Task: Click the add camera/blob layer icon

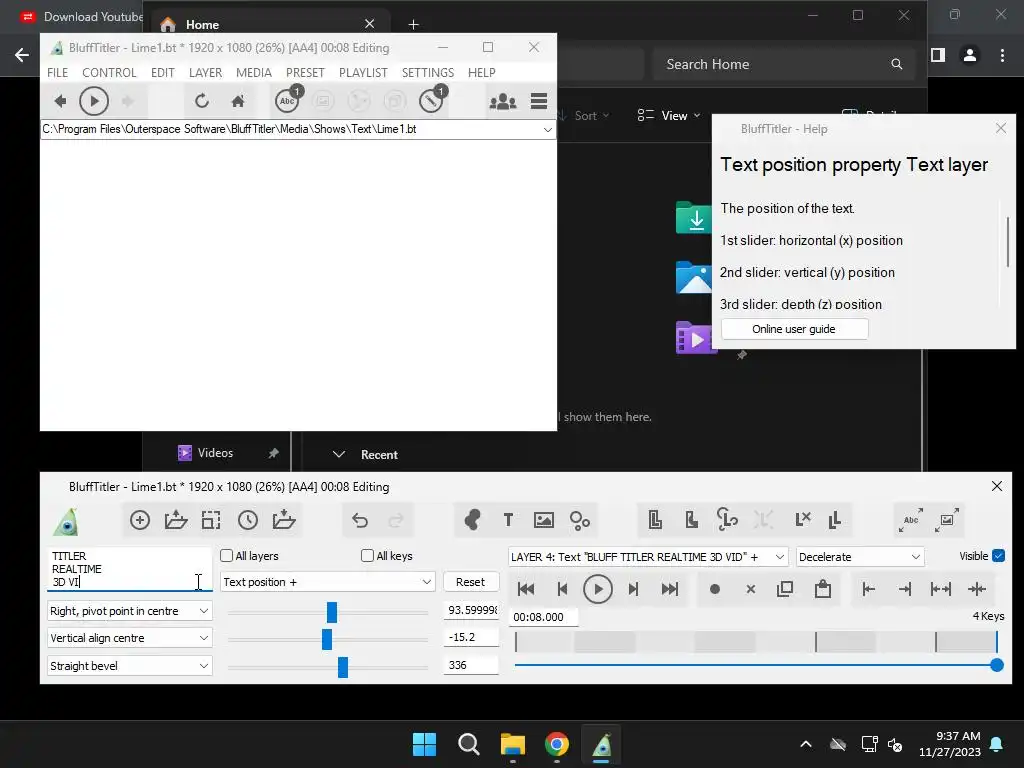Action: [x=472, y=520]
